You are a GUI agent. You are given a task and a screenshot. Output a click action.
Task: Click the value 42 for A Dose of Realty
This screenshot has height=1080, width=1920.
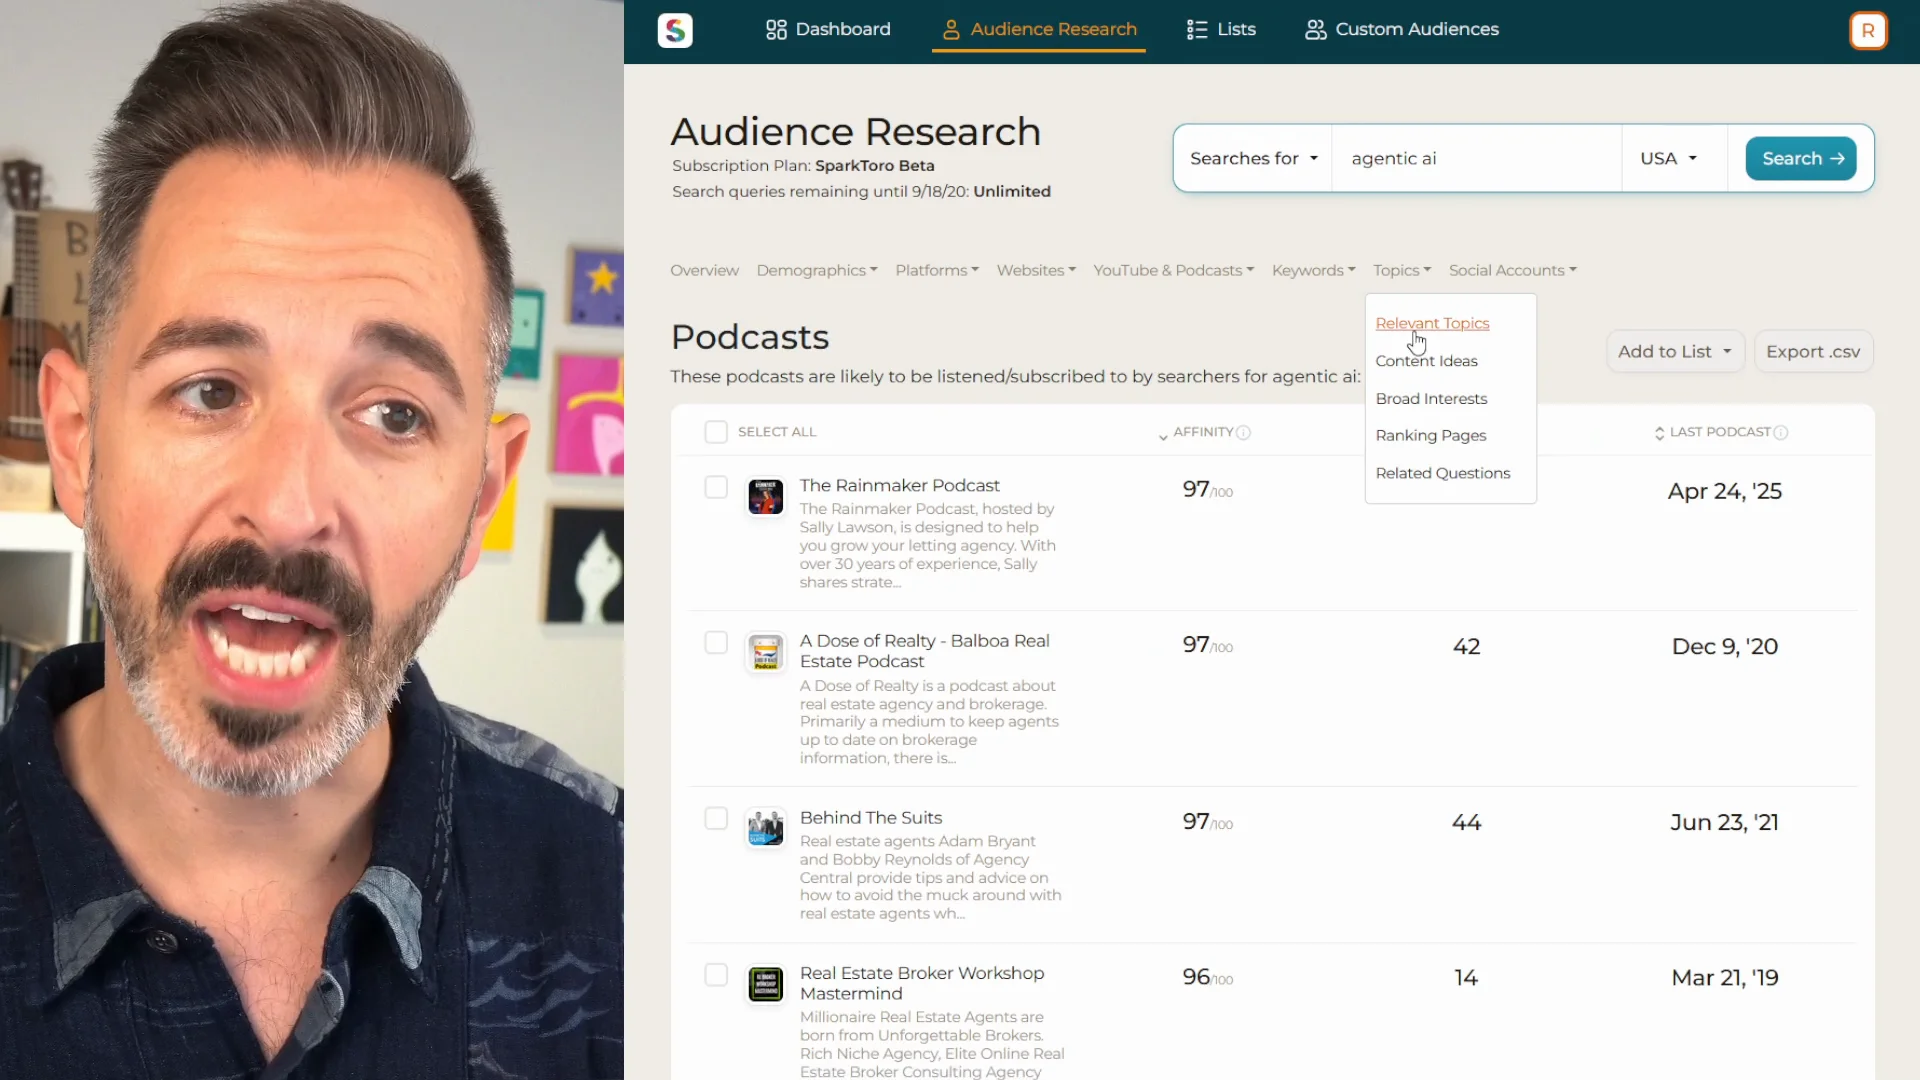(1466, 646)
